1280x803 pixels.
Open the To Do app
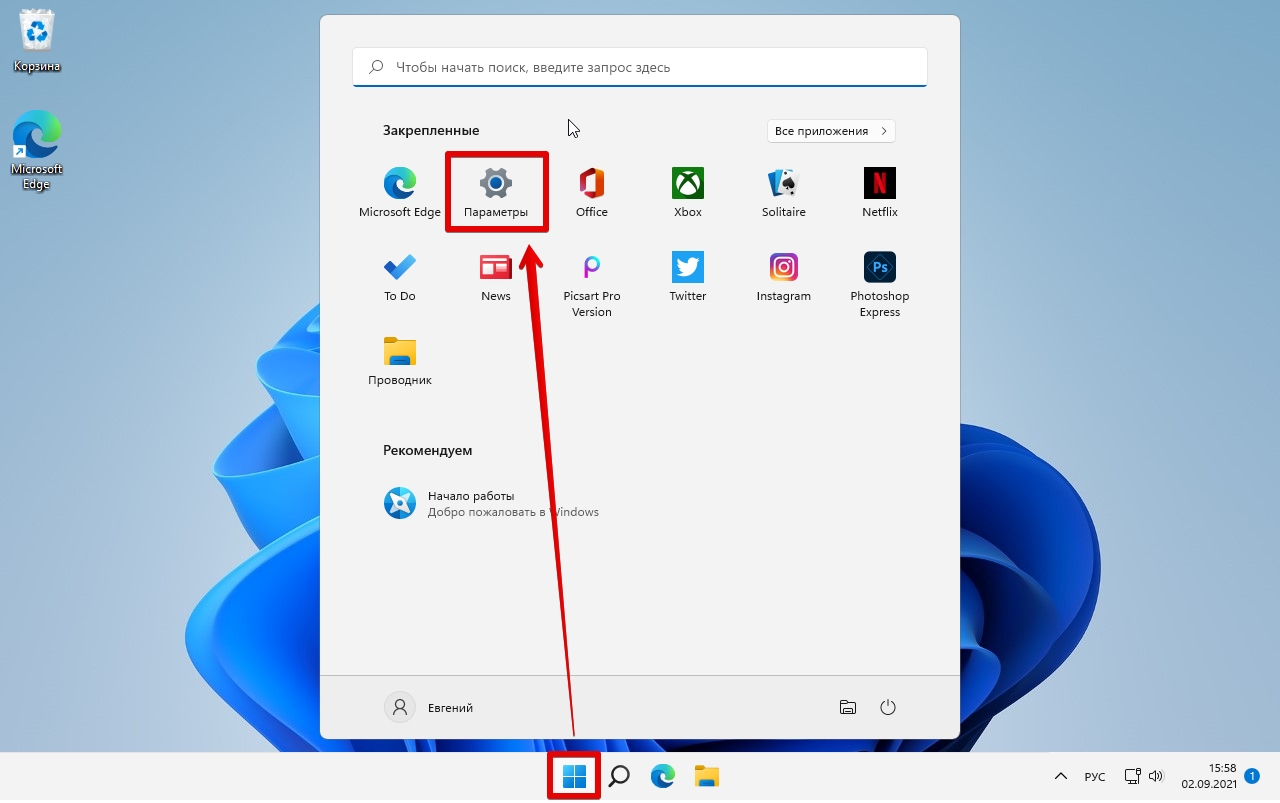(x=400, y=276)
